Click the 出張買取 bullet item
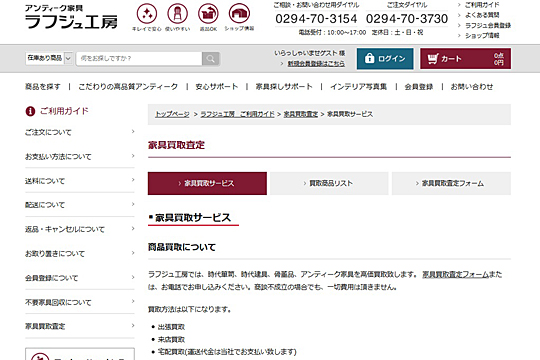540x360 pixels. [x=171, y=327]
